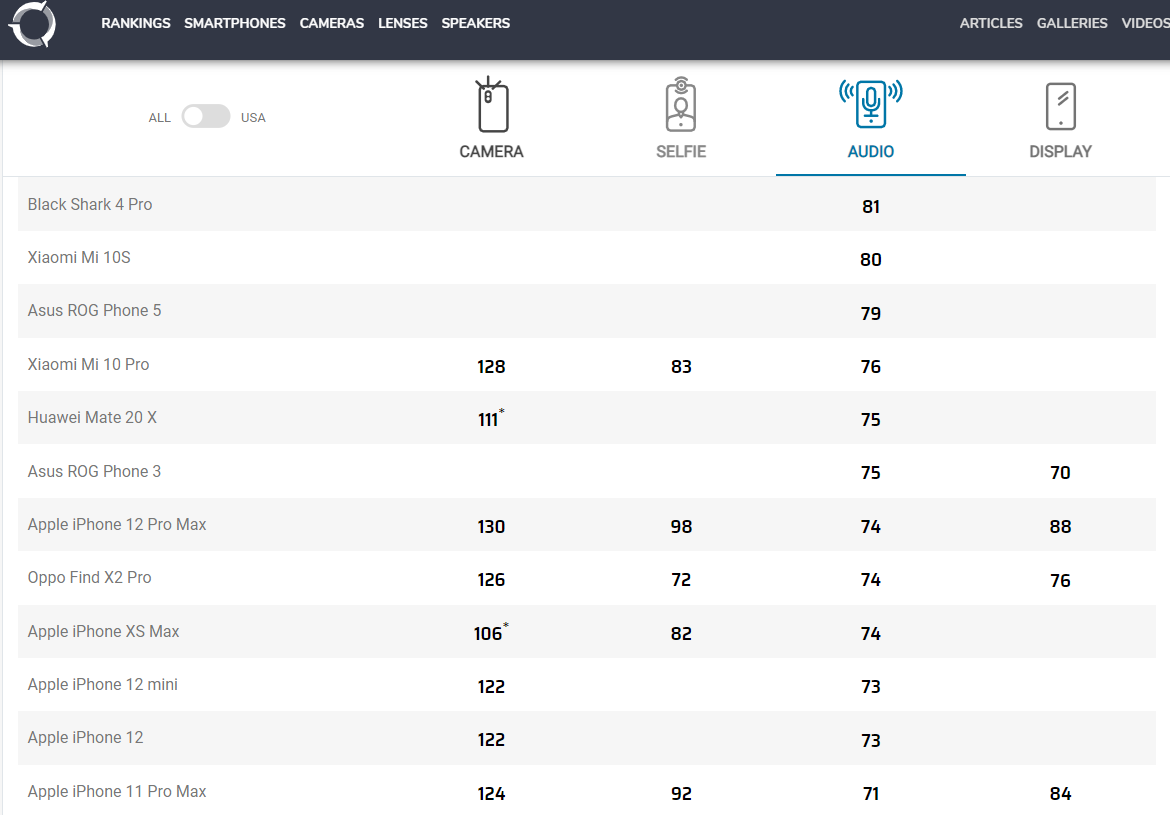Image resolution: width=1170 pixels, height=824 pixels.
Task: Click iPhone 12 mini camera score 122
Action: pos(491,687)
